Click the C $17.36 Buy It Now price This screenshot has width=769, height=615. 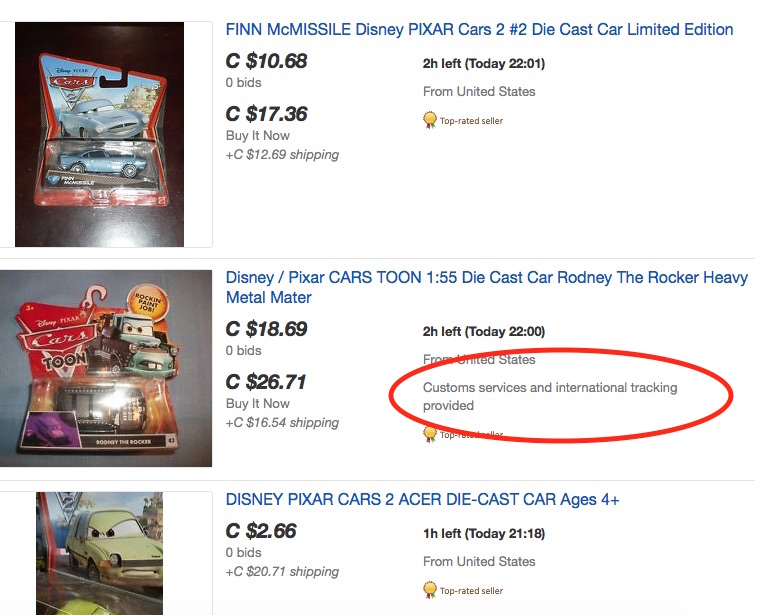[266, 114]
